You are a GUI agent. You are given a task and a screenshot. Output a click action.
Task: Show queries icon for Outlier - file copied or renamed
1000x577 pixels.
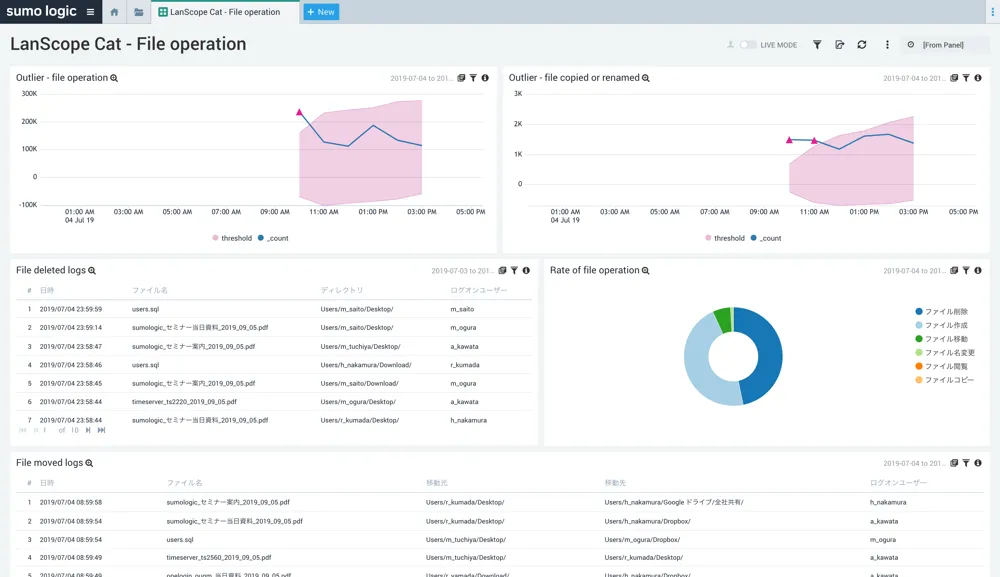point(954,78)
